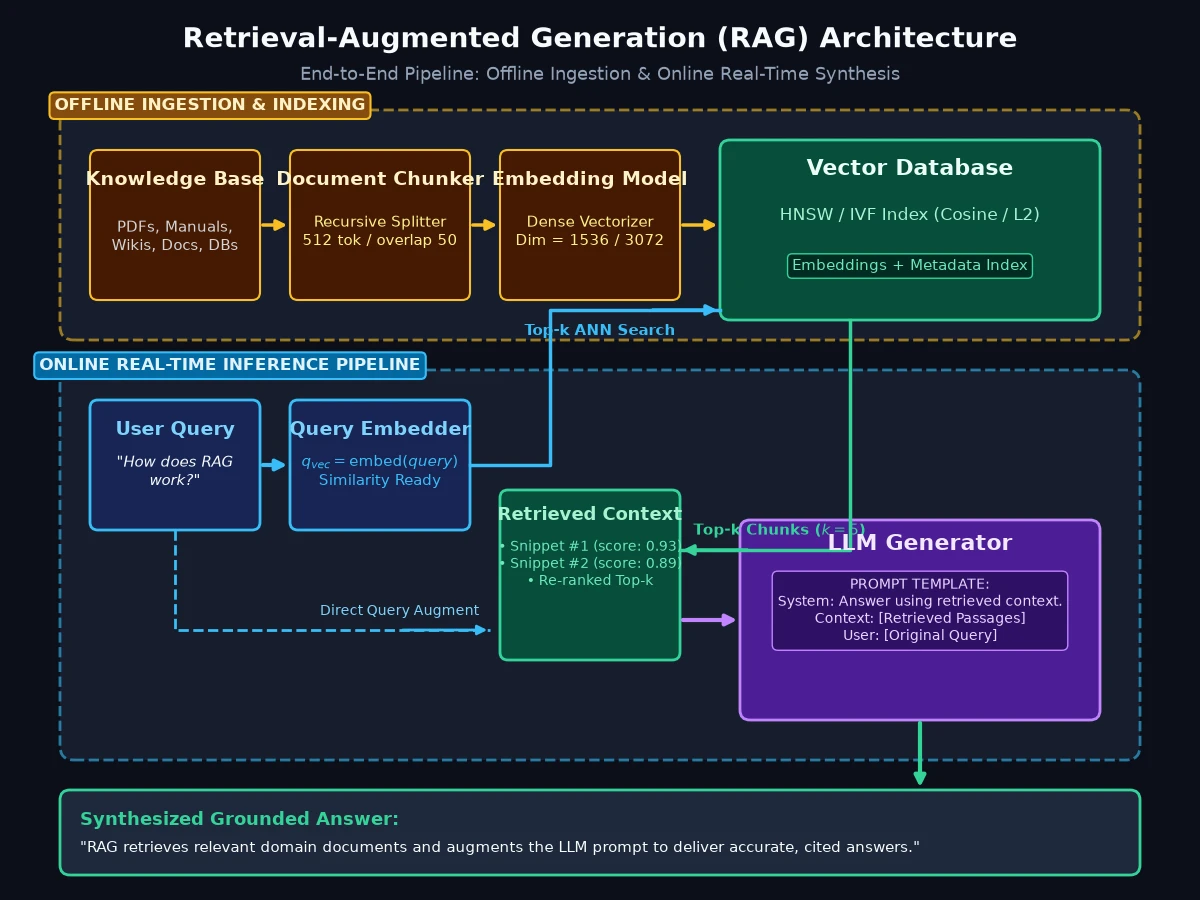Image resolution: width=1200 pixels, height=900 pixels.
Task: Click the Embeddings + Metadata Index badge
Action: click(x=910, y=266)
